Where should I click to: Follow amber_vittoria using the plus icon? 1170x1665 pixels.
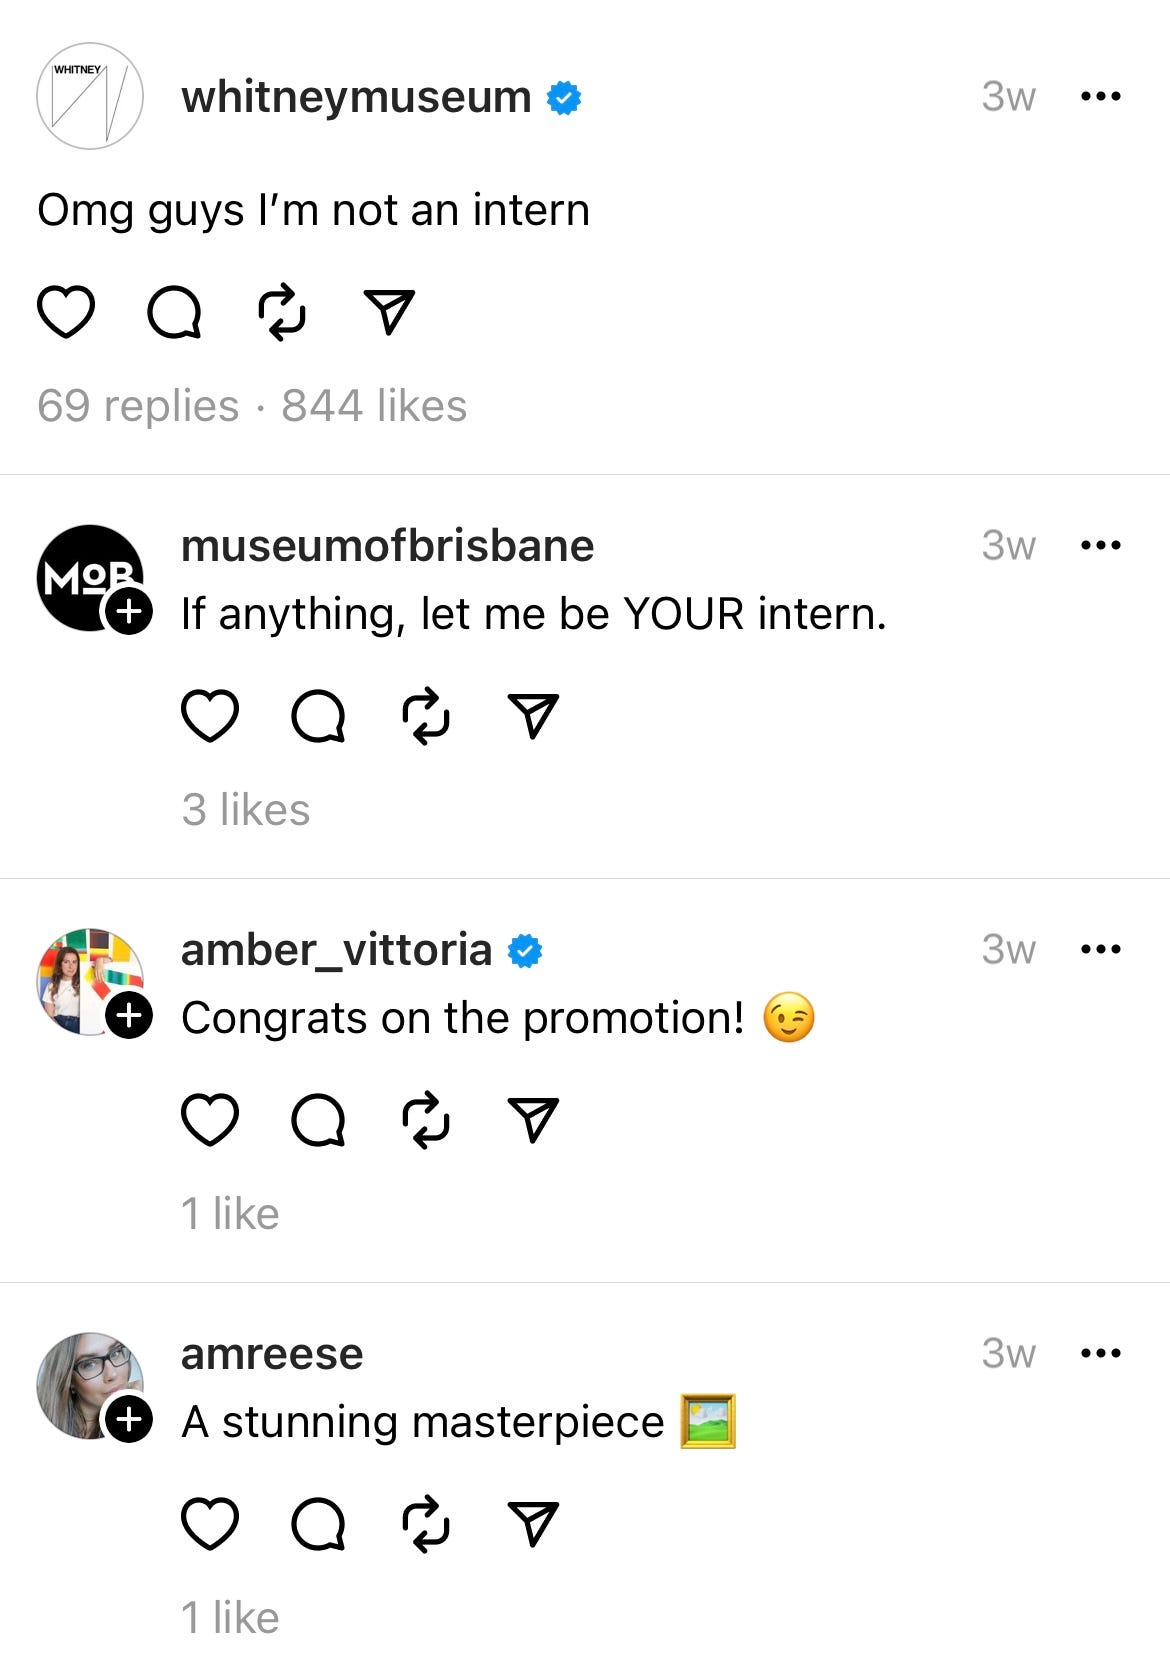[129, 1014]
